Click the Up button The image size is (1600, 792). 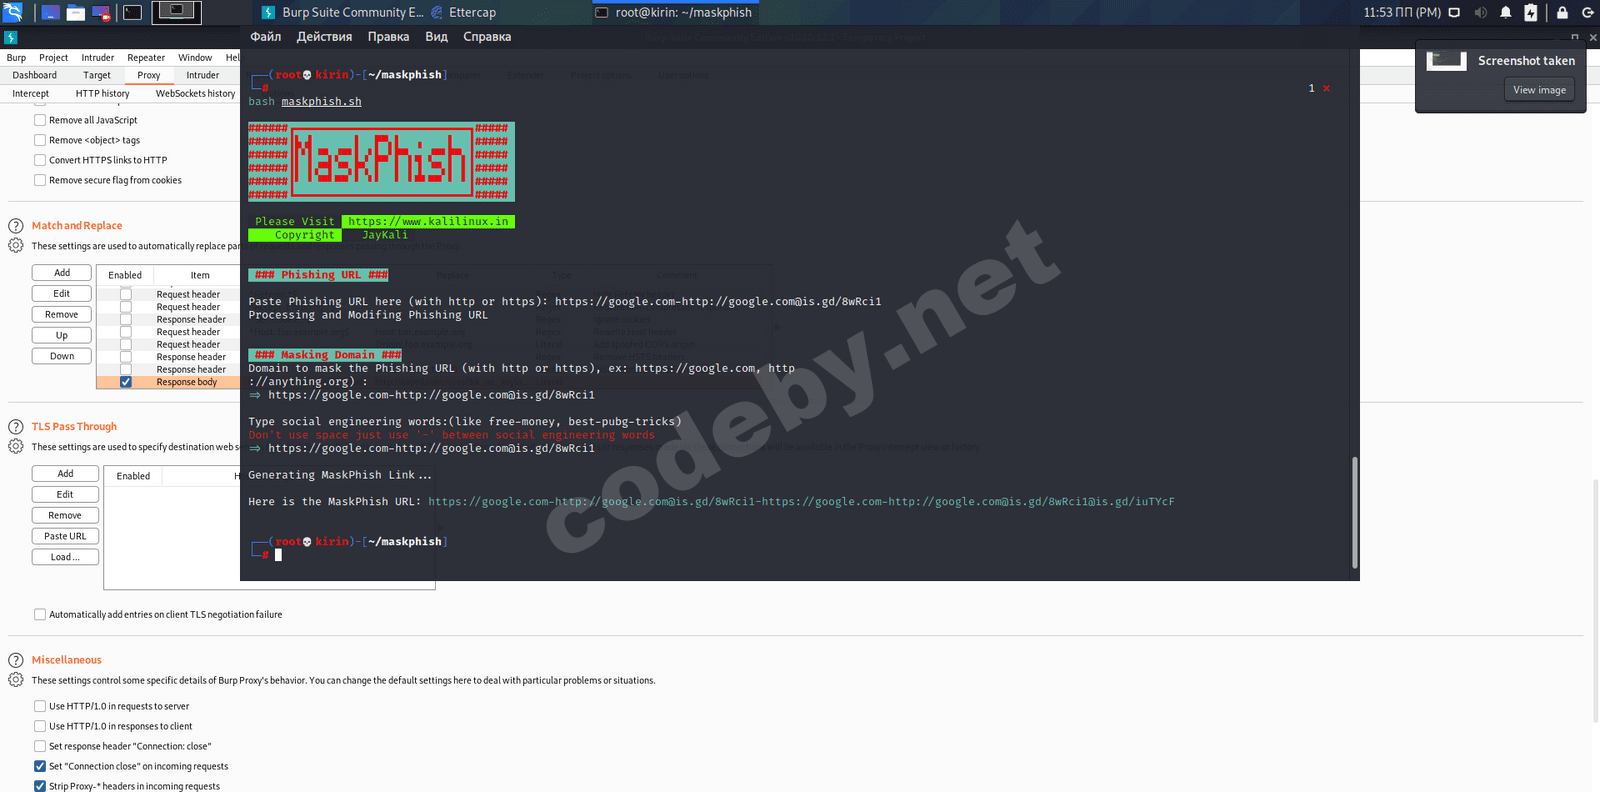click(x=62, y=335)
